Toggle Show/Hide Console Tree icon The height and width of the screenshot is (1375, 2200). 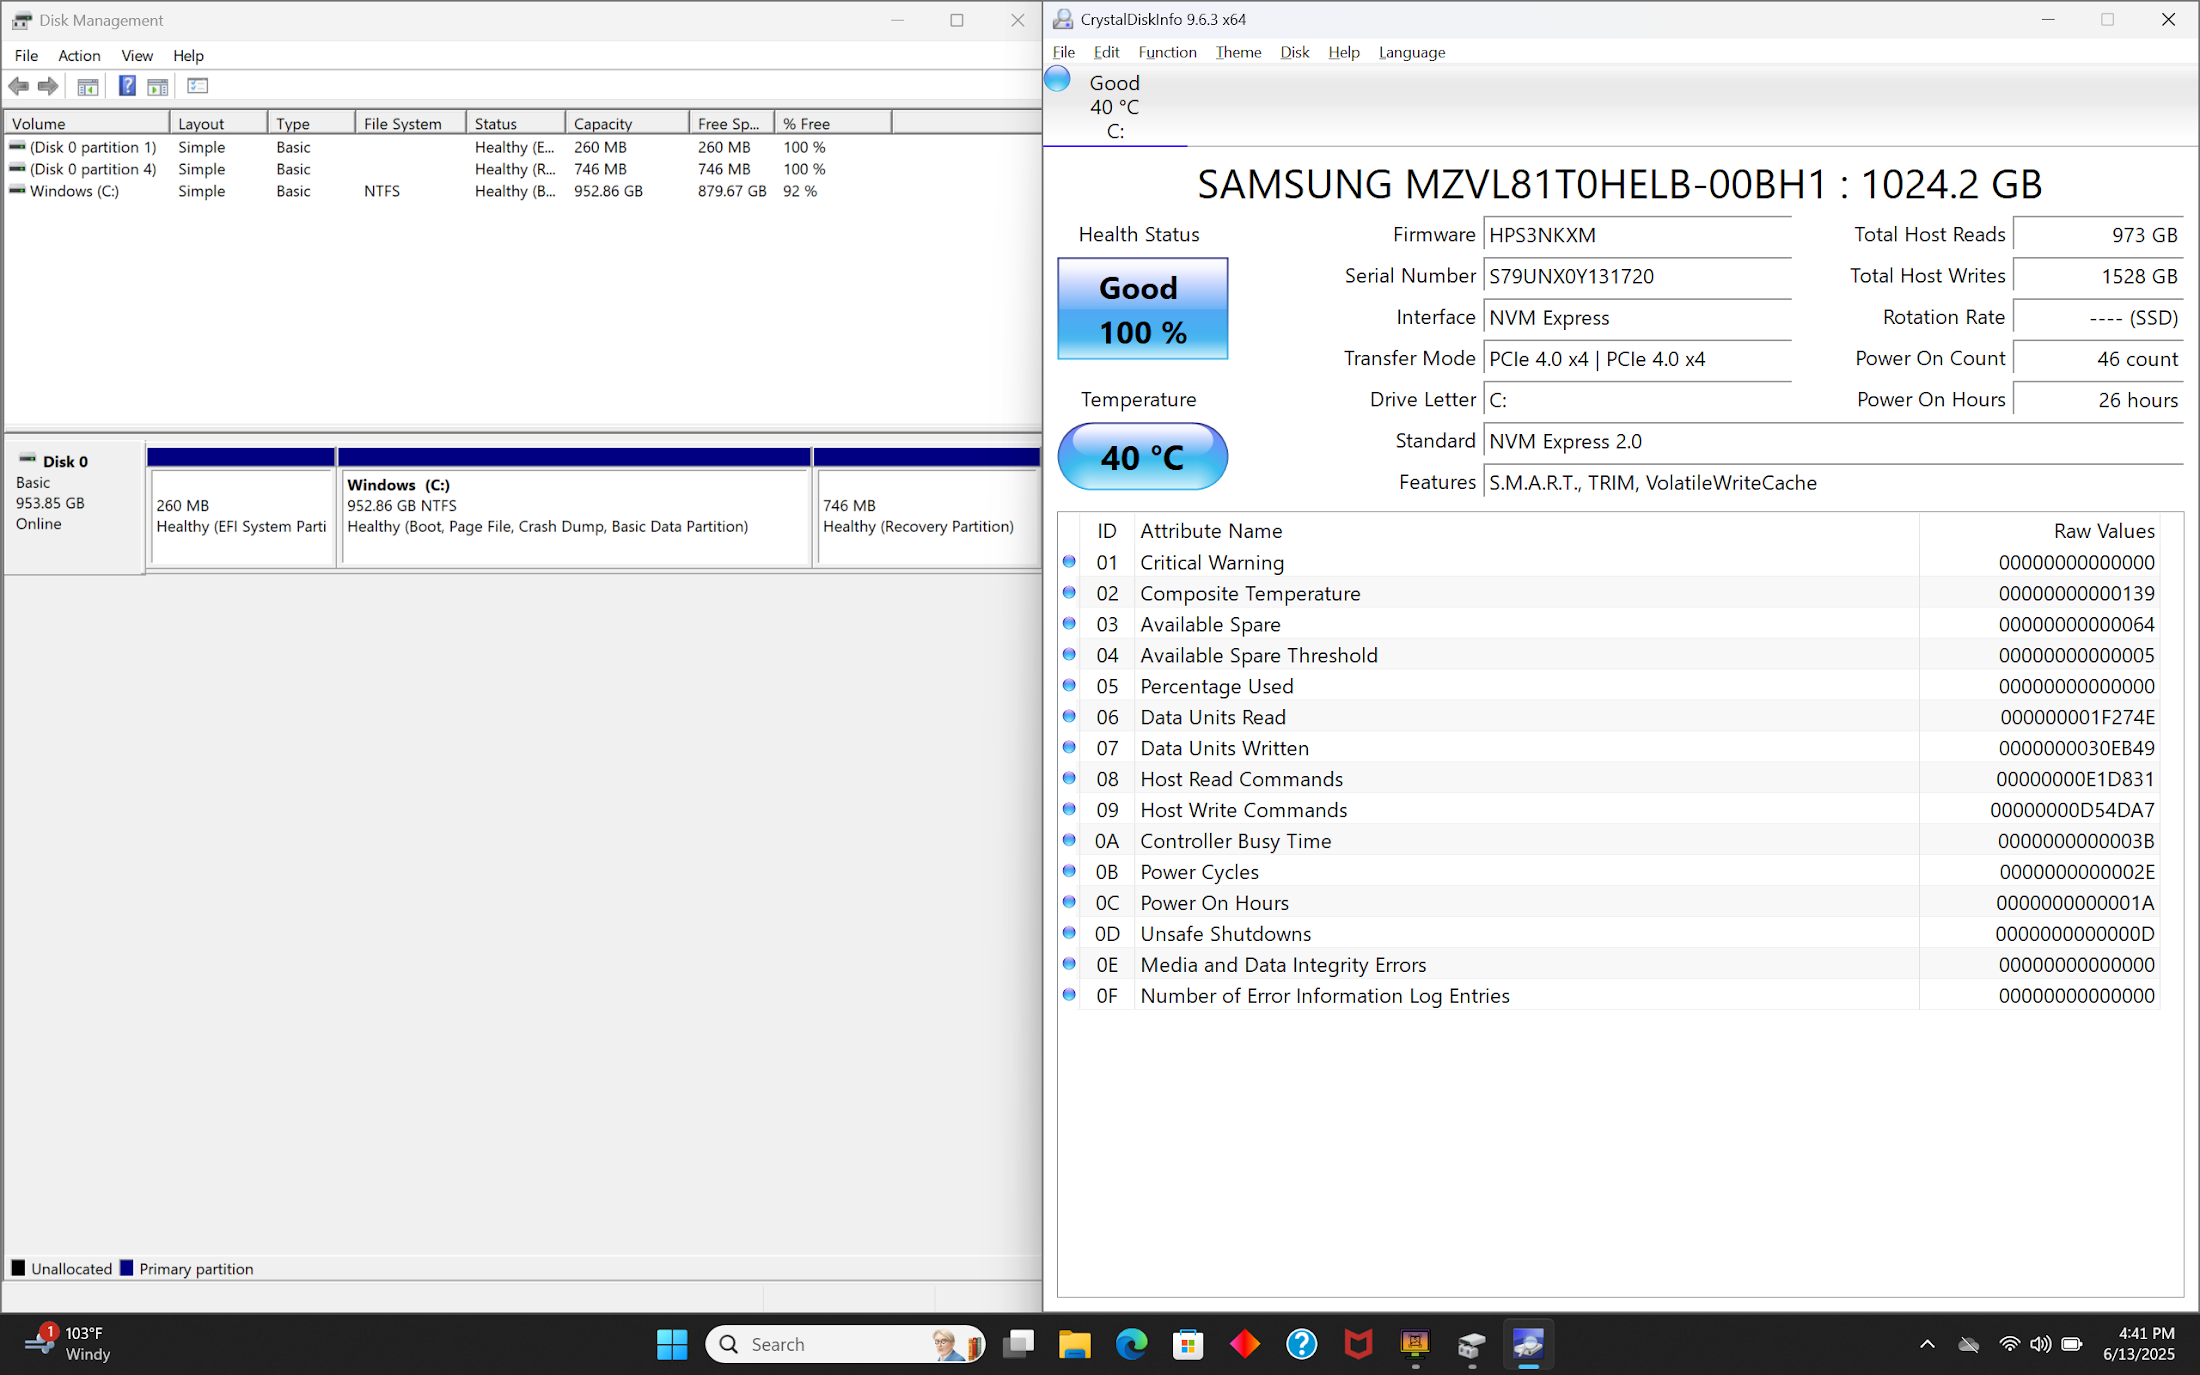tap(88, 86)
